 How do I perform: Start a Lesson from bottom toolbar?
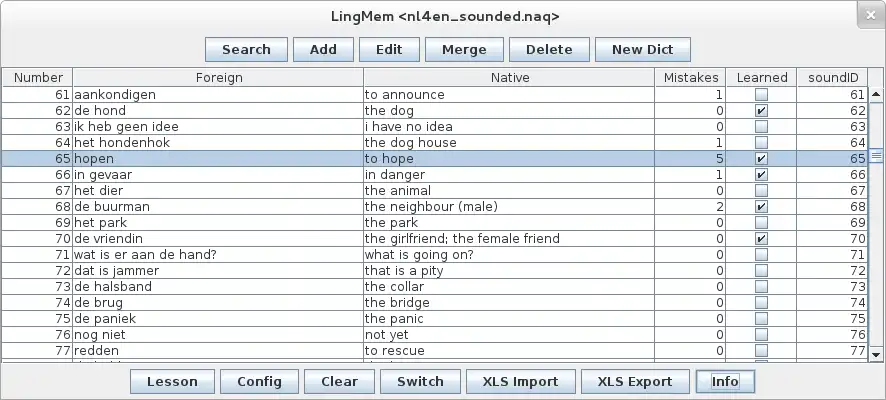click(172, 381)
